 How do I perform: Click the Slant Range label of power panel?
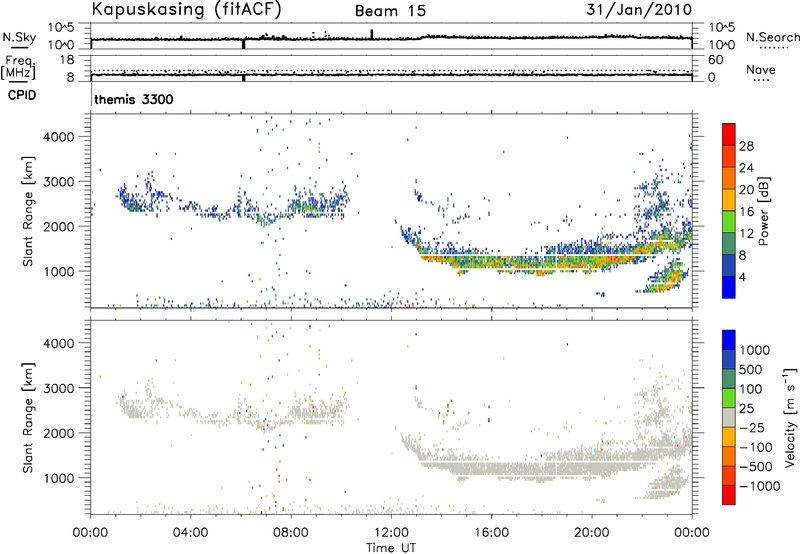pos(28,211)
